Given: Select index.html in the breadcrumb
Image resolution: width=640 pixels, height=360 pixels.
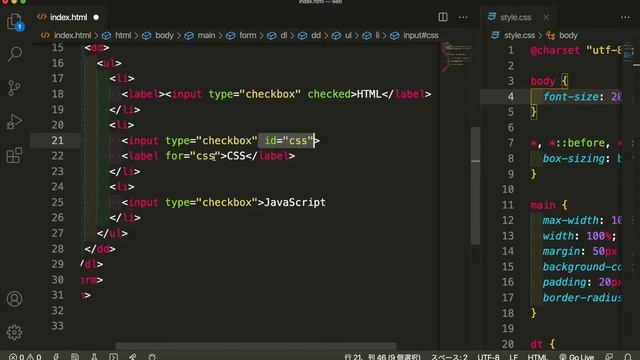Looking at the screenshot, I should pyautogui.click(x=72, y=36).
